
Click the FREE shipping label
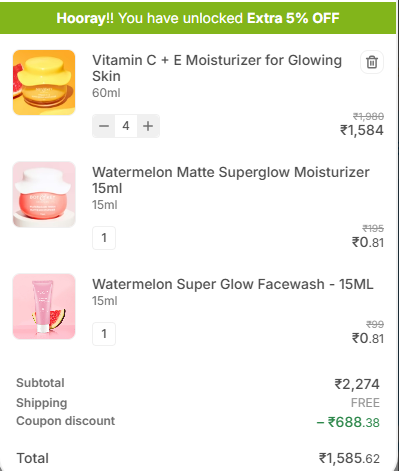[365, 403]
